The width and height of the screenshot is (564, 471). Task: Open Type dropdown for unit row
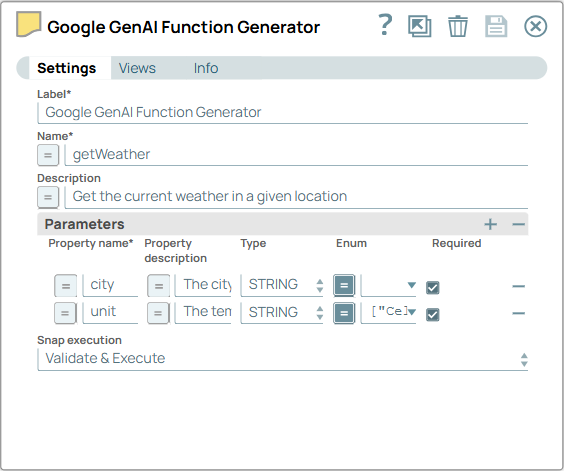tap(282, 312)
